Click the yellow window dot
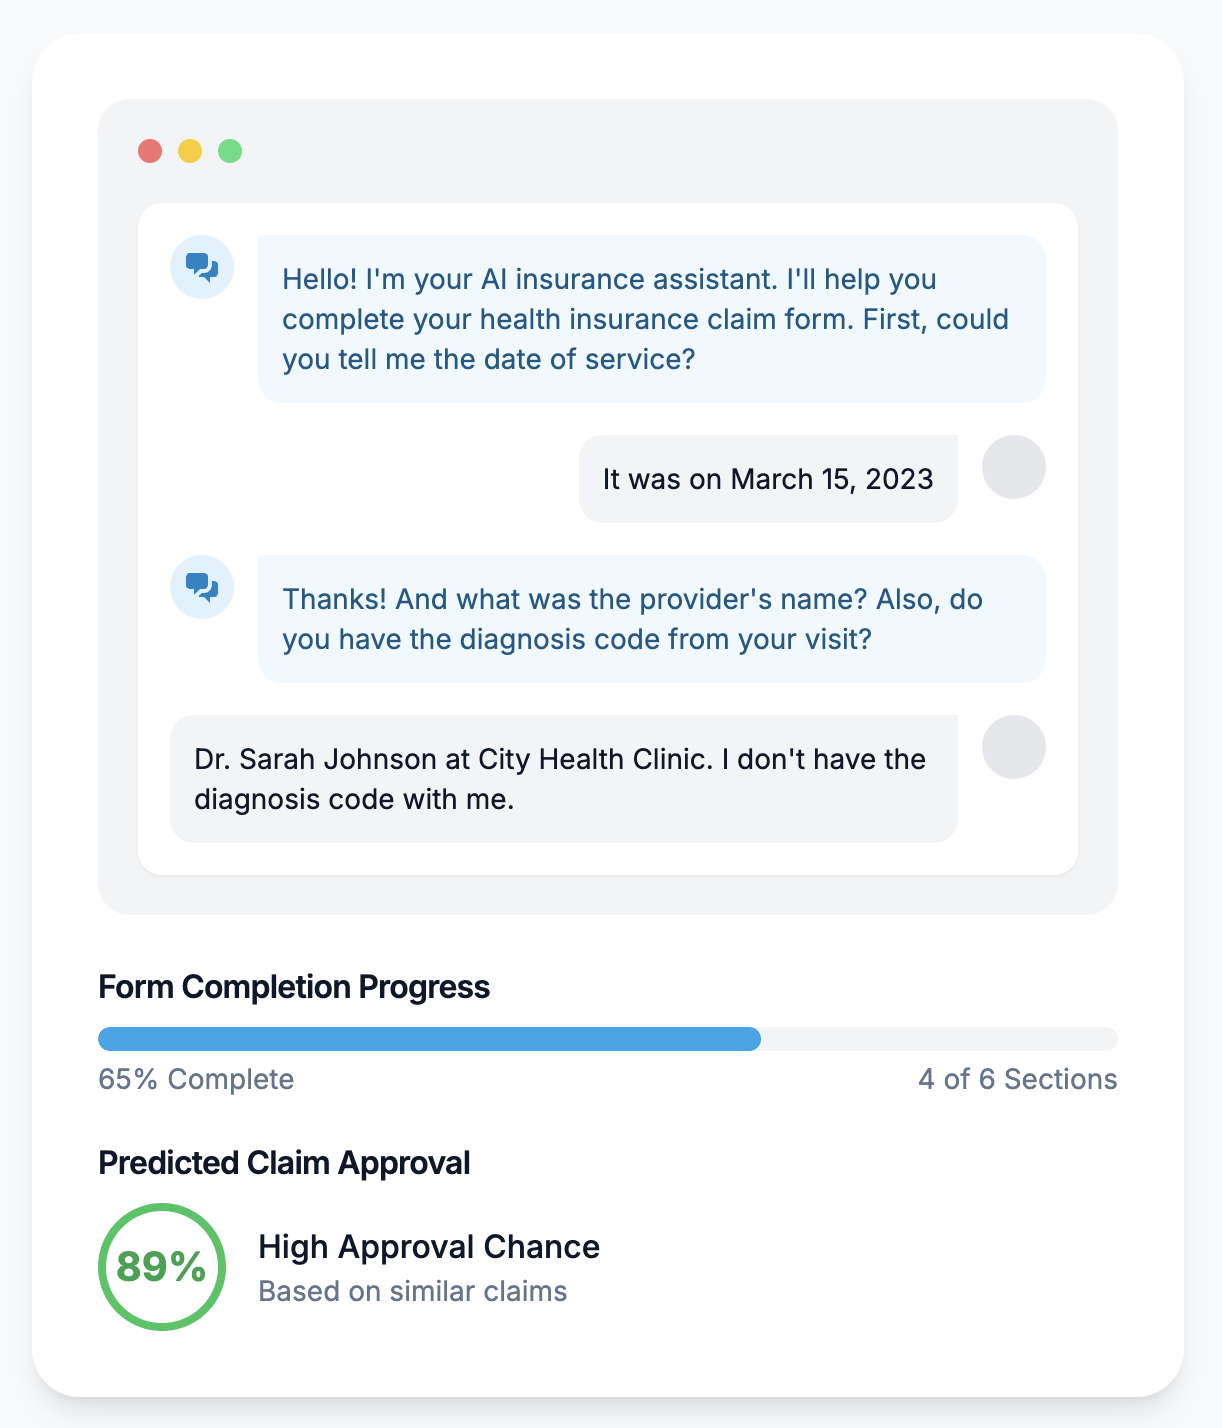This screenshot has height=1428, width=1222. [190, 151]
